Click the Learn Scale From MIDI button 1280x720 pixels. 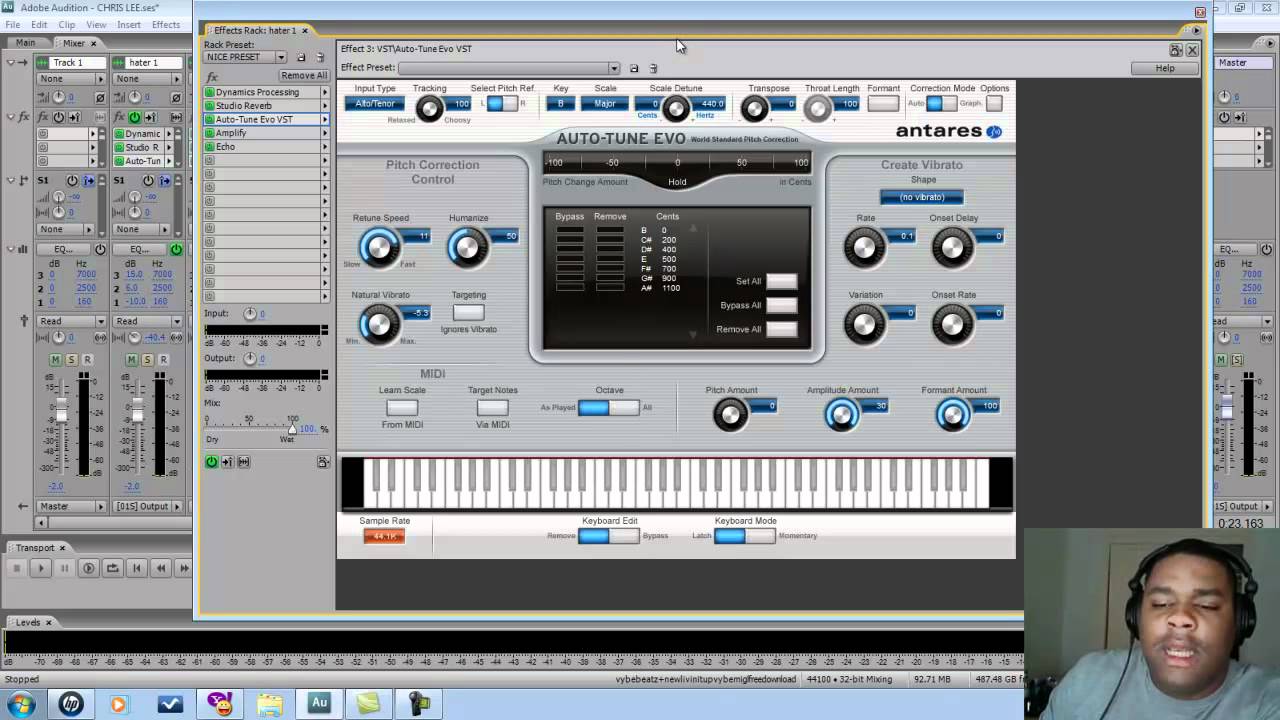[x=402, y=407]
